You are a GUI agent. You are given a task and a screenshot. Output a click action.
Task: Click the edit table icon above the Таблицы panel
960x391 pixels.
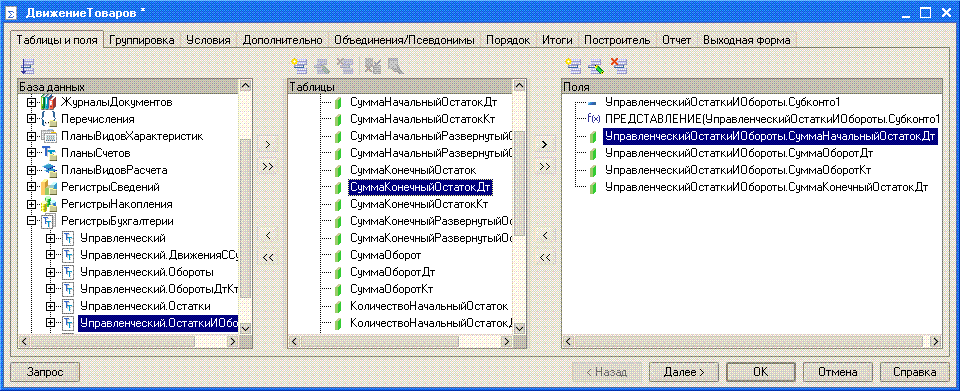pos(322,66)
